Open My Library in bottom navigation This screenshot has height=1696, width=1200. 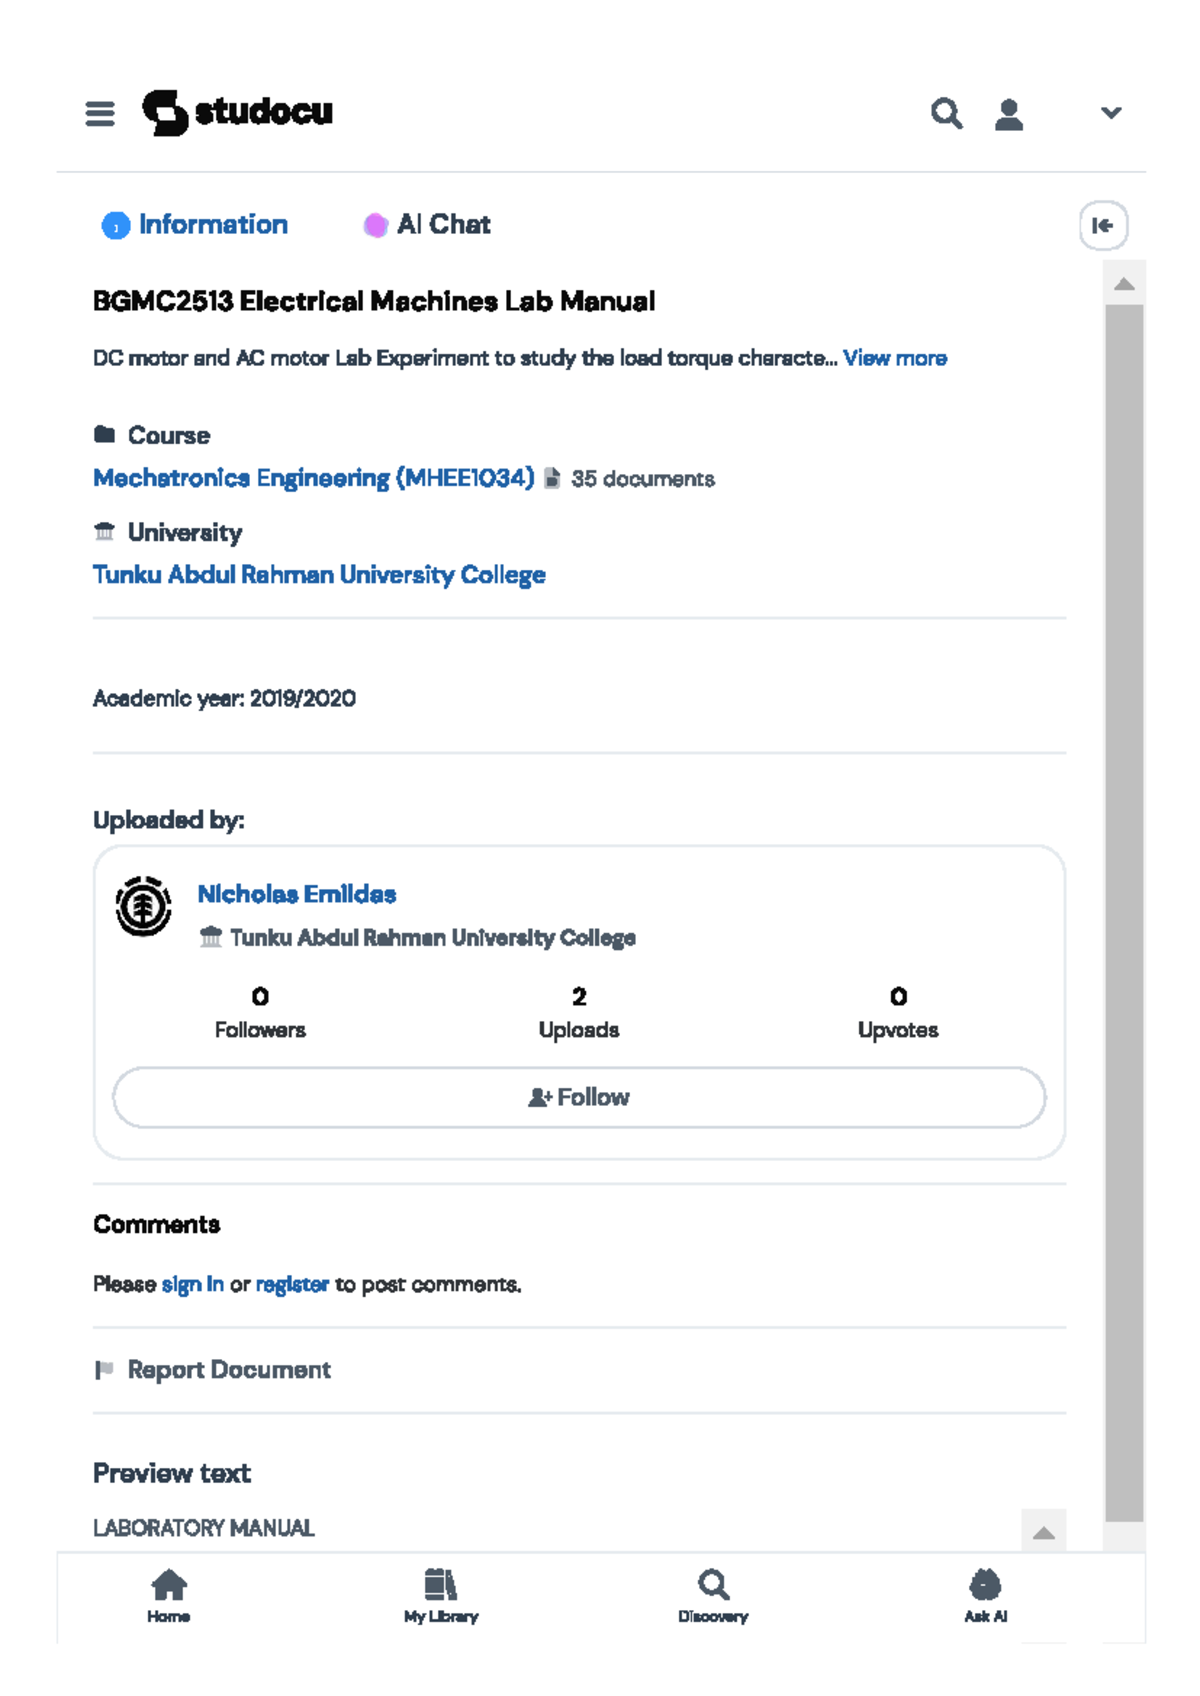441,1595
